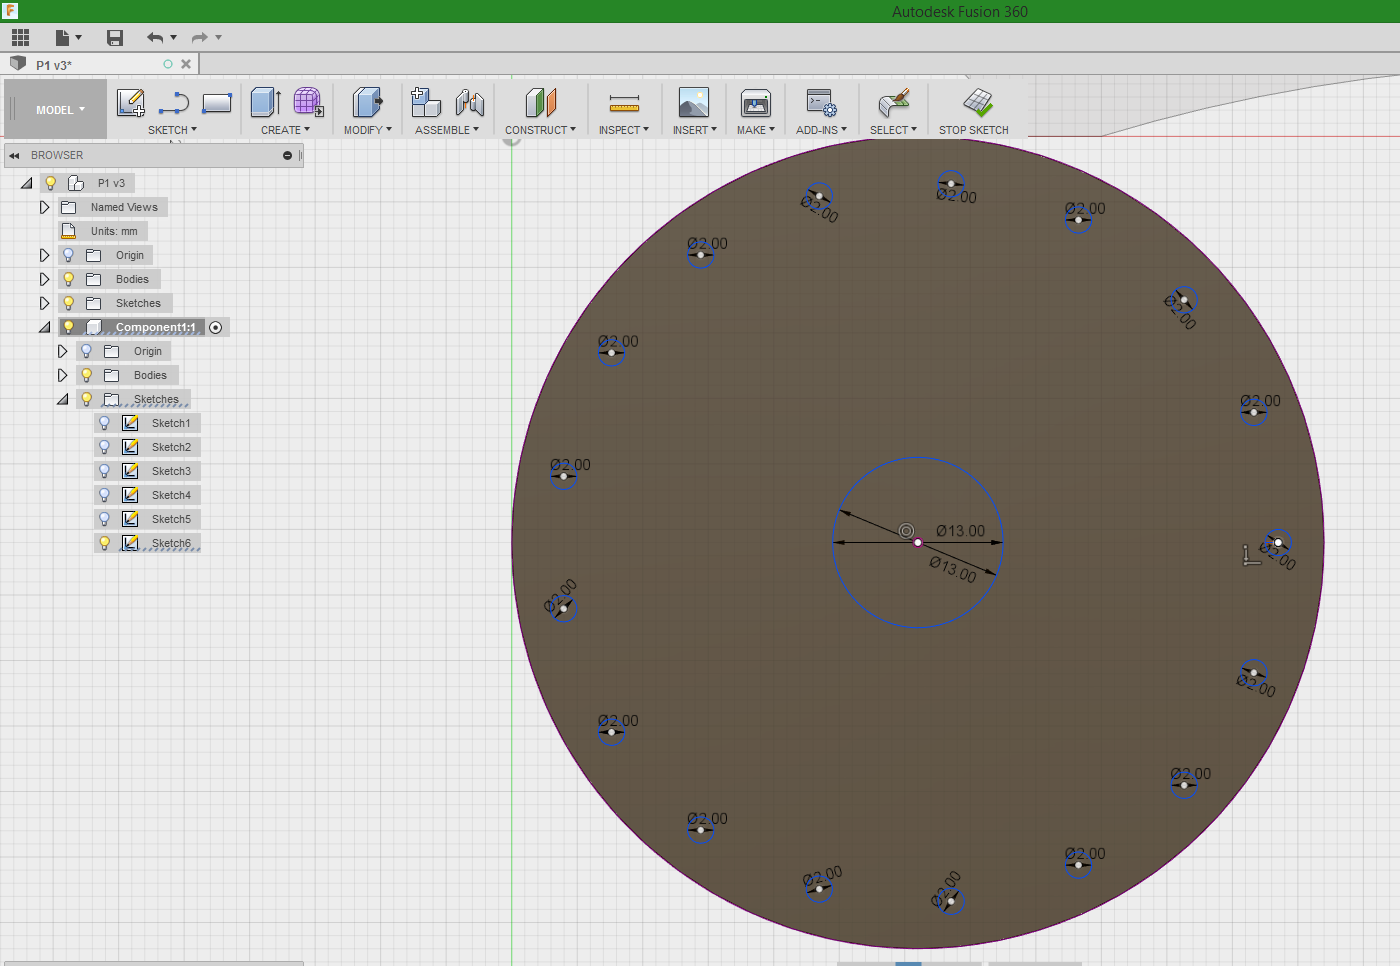Collapse Sketches under Component1:1
Image resolution: width=1400 pixels, height=966 pixels.
pos(62,400)
